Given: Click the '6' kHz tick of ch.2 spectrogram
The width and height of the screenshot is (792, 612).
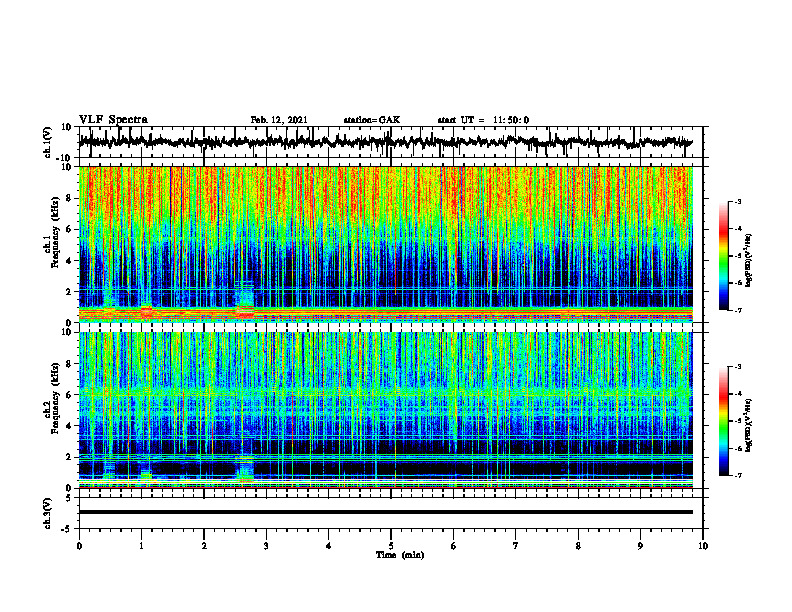Looking at the screenshot, I should point(69,395).
